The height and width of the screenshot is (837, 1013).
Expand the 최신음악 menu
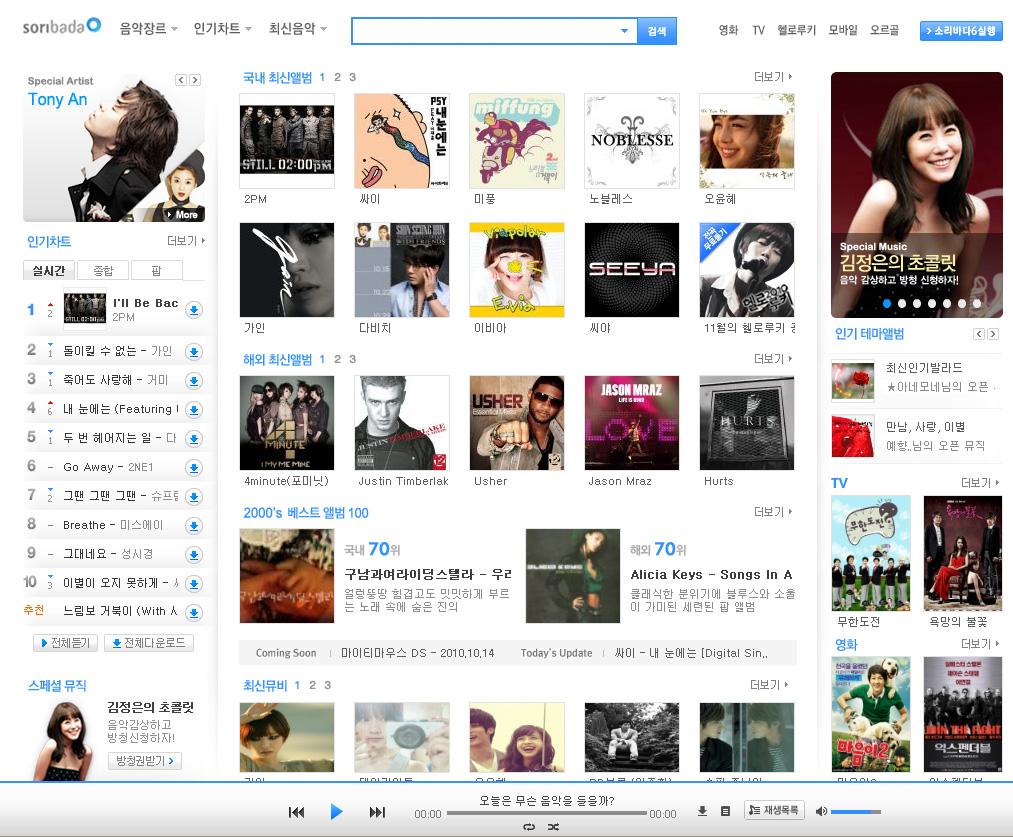pyautogui.click(x=298, y=29)
